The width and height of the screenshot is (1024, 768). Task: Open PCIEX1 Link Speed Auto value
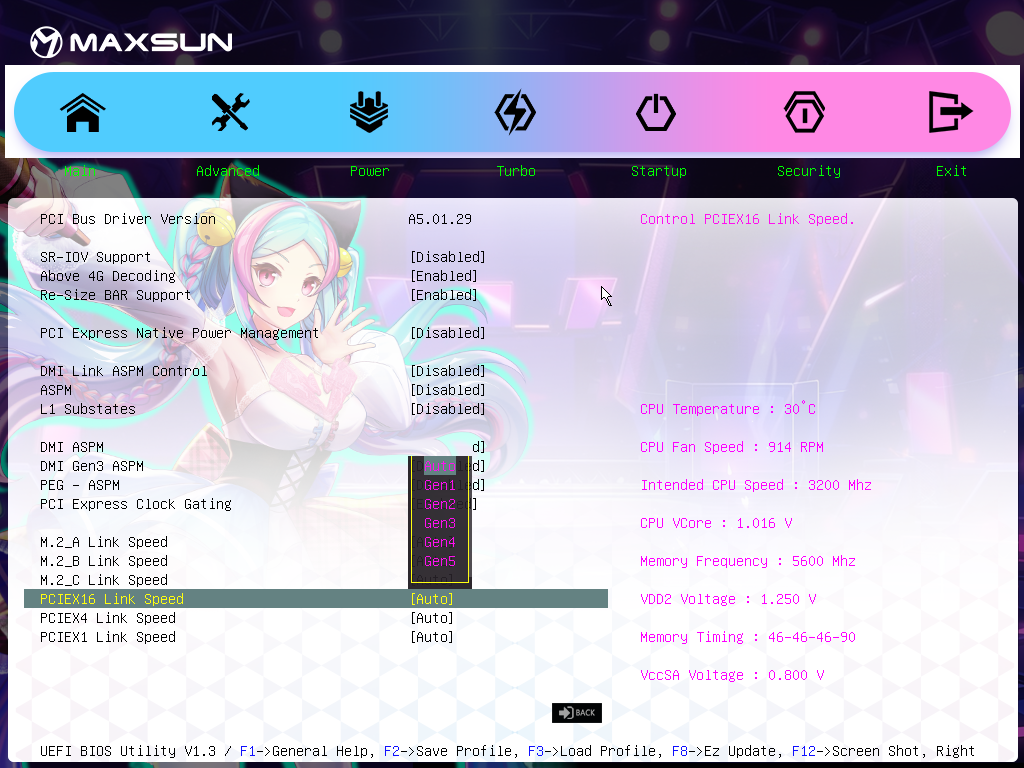point(432,637)
